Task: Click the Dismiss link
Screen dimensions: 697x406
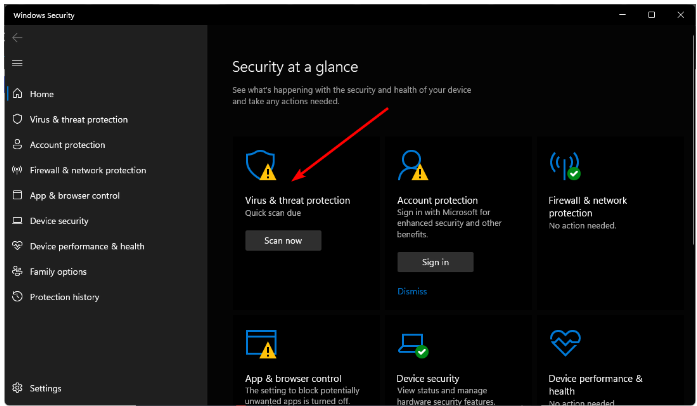Action: pyautogui.click(x=412, y=292)
